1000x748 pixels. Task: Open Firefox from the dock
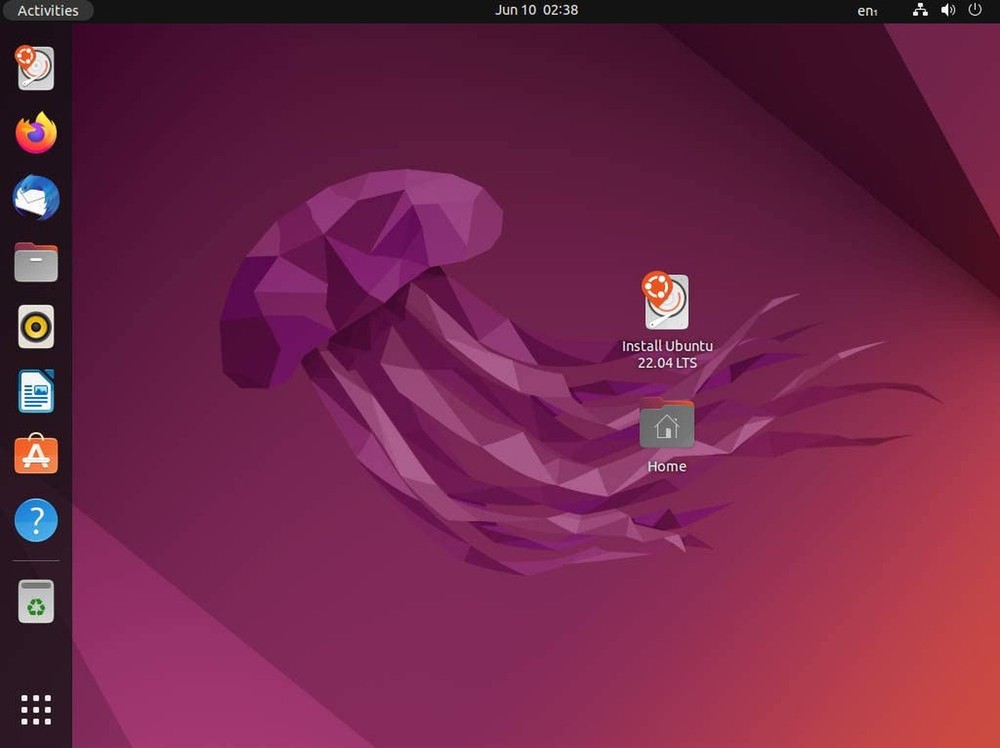pos(35,133)
